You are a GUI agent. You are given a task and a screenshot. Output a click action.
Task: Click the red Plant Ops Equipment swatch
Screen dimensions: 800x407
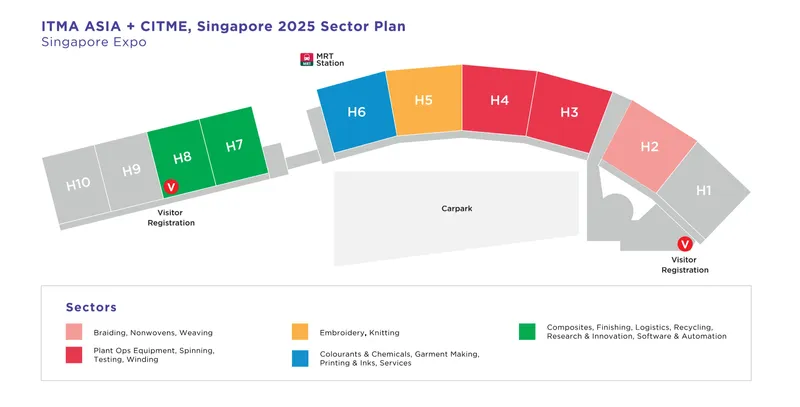tap(74, 355)
